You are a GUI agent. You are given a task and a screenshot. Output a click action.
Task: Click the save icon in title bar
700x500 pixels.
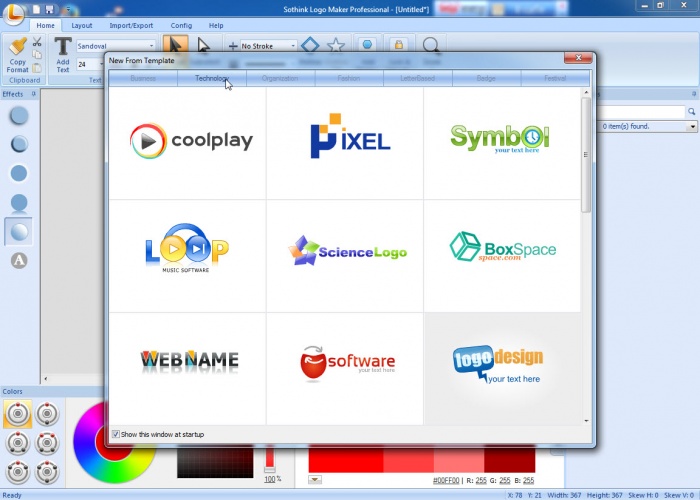(50, 9)
